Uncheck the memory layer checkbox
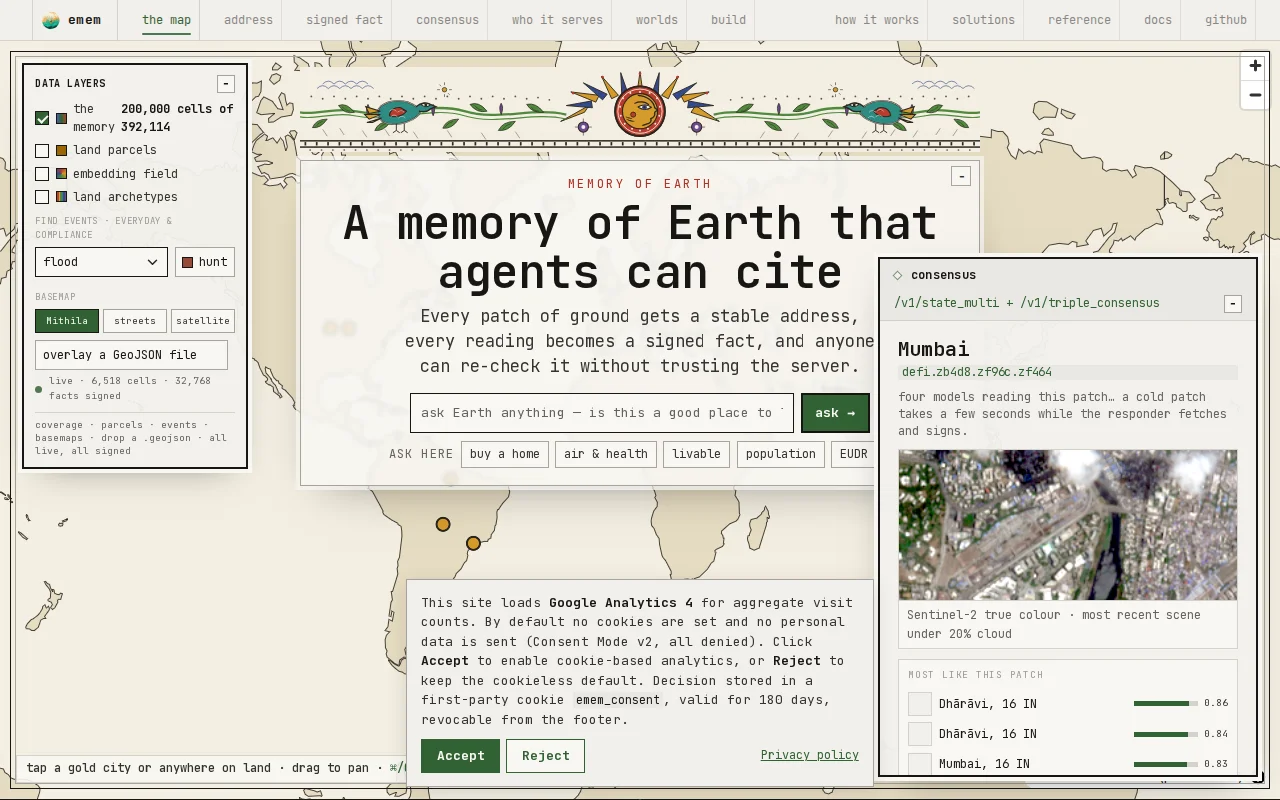1280x800 pixels. tap(42, 118)
